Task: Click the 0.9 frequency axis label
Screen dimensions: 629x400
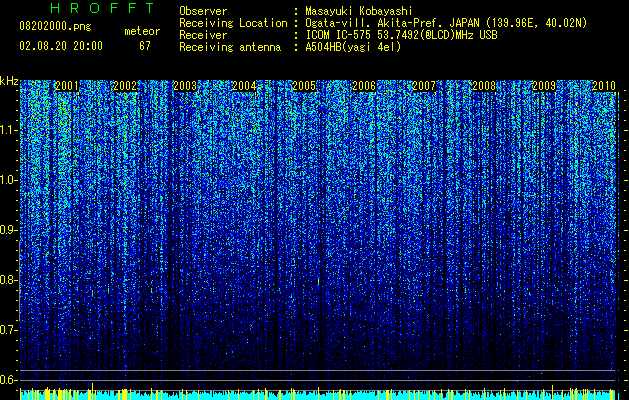Action: point(8,230)
